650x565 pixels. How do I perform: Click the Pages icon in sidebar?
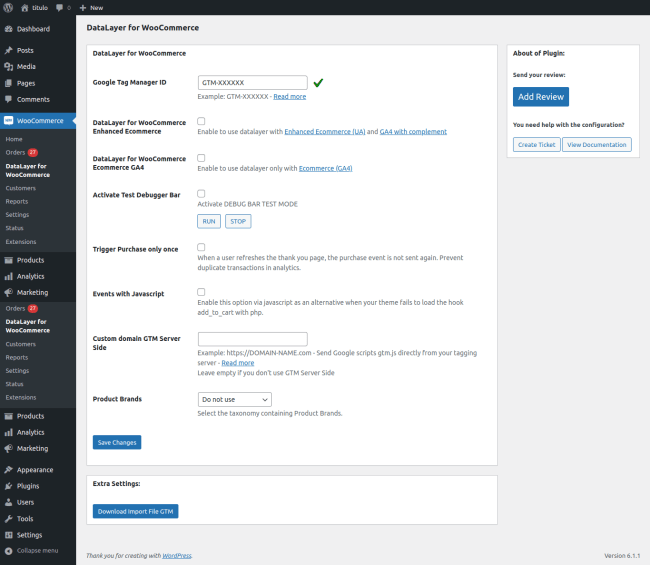8,83
